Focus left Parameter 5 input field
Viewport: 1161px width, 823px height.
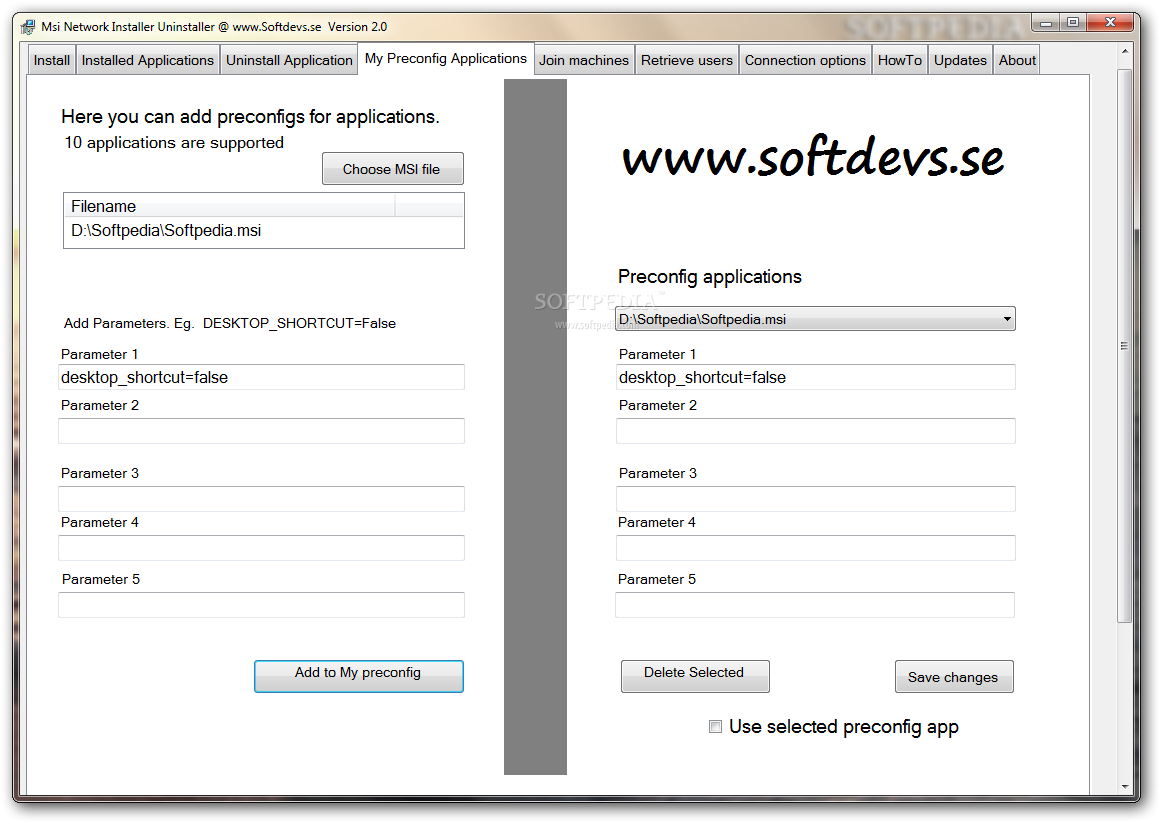pyautogui.click(x=261, y=605)
